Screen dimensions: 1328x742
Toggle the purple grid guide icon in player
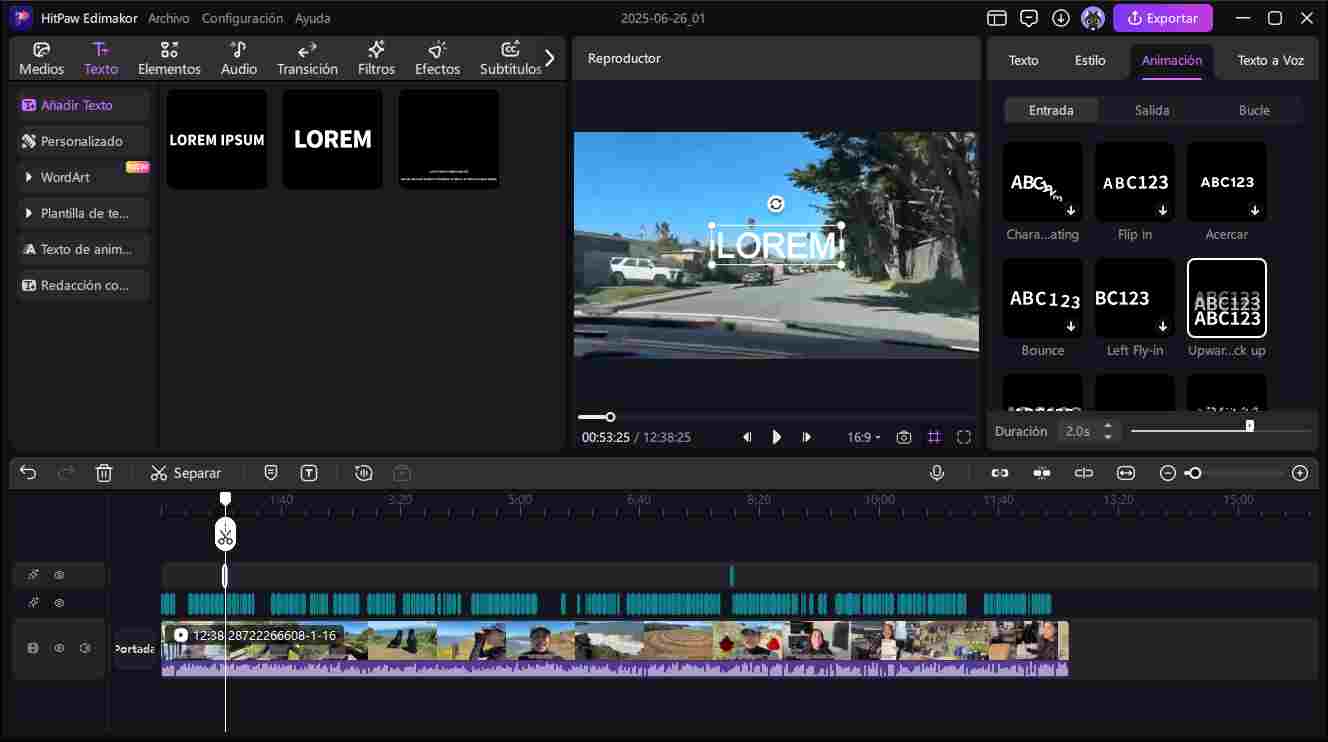coord(934,437)
